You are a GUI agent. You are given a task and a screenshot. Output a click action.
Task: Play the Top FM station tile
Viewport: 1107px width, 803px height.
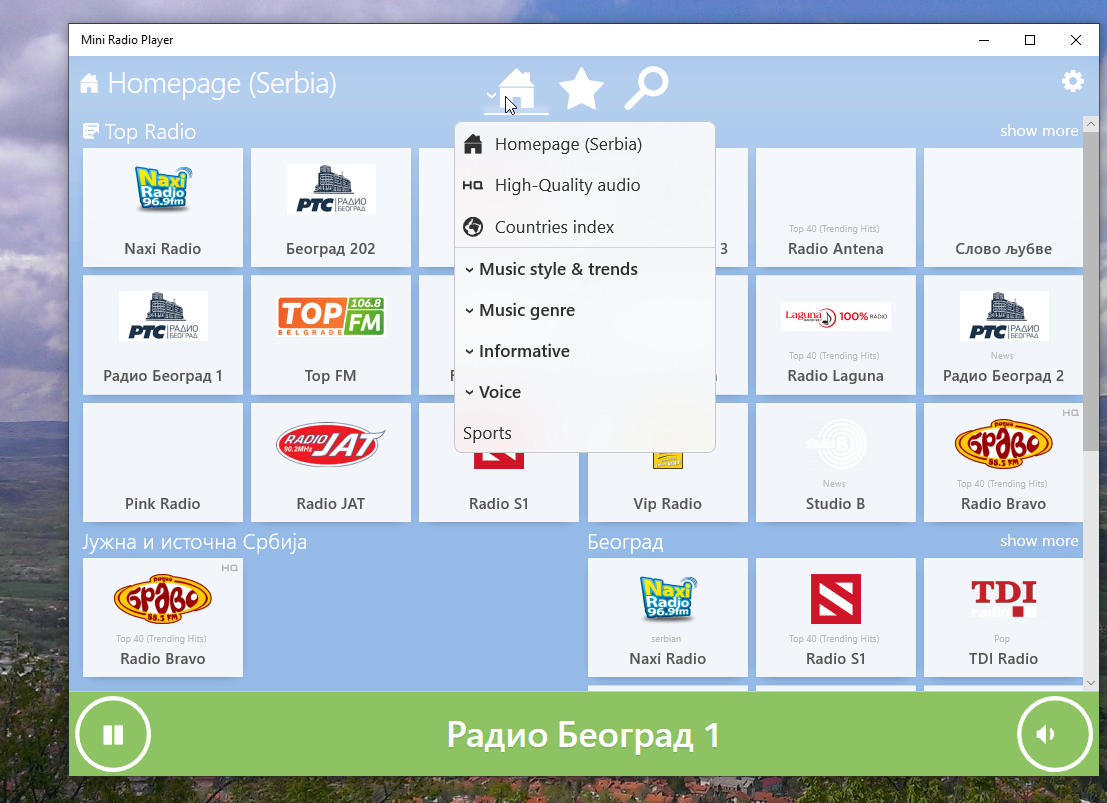click(x=331, y=335)
